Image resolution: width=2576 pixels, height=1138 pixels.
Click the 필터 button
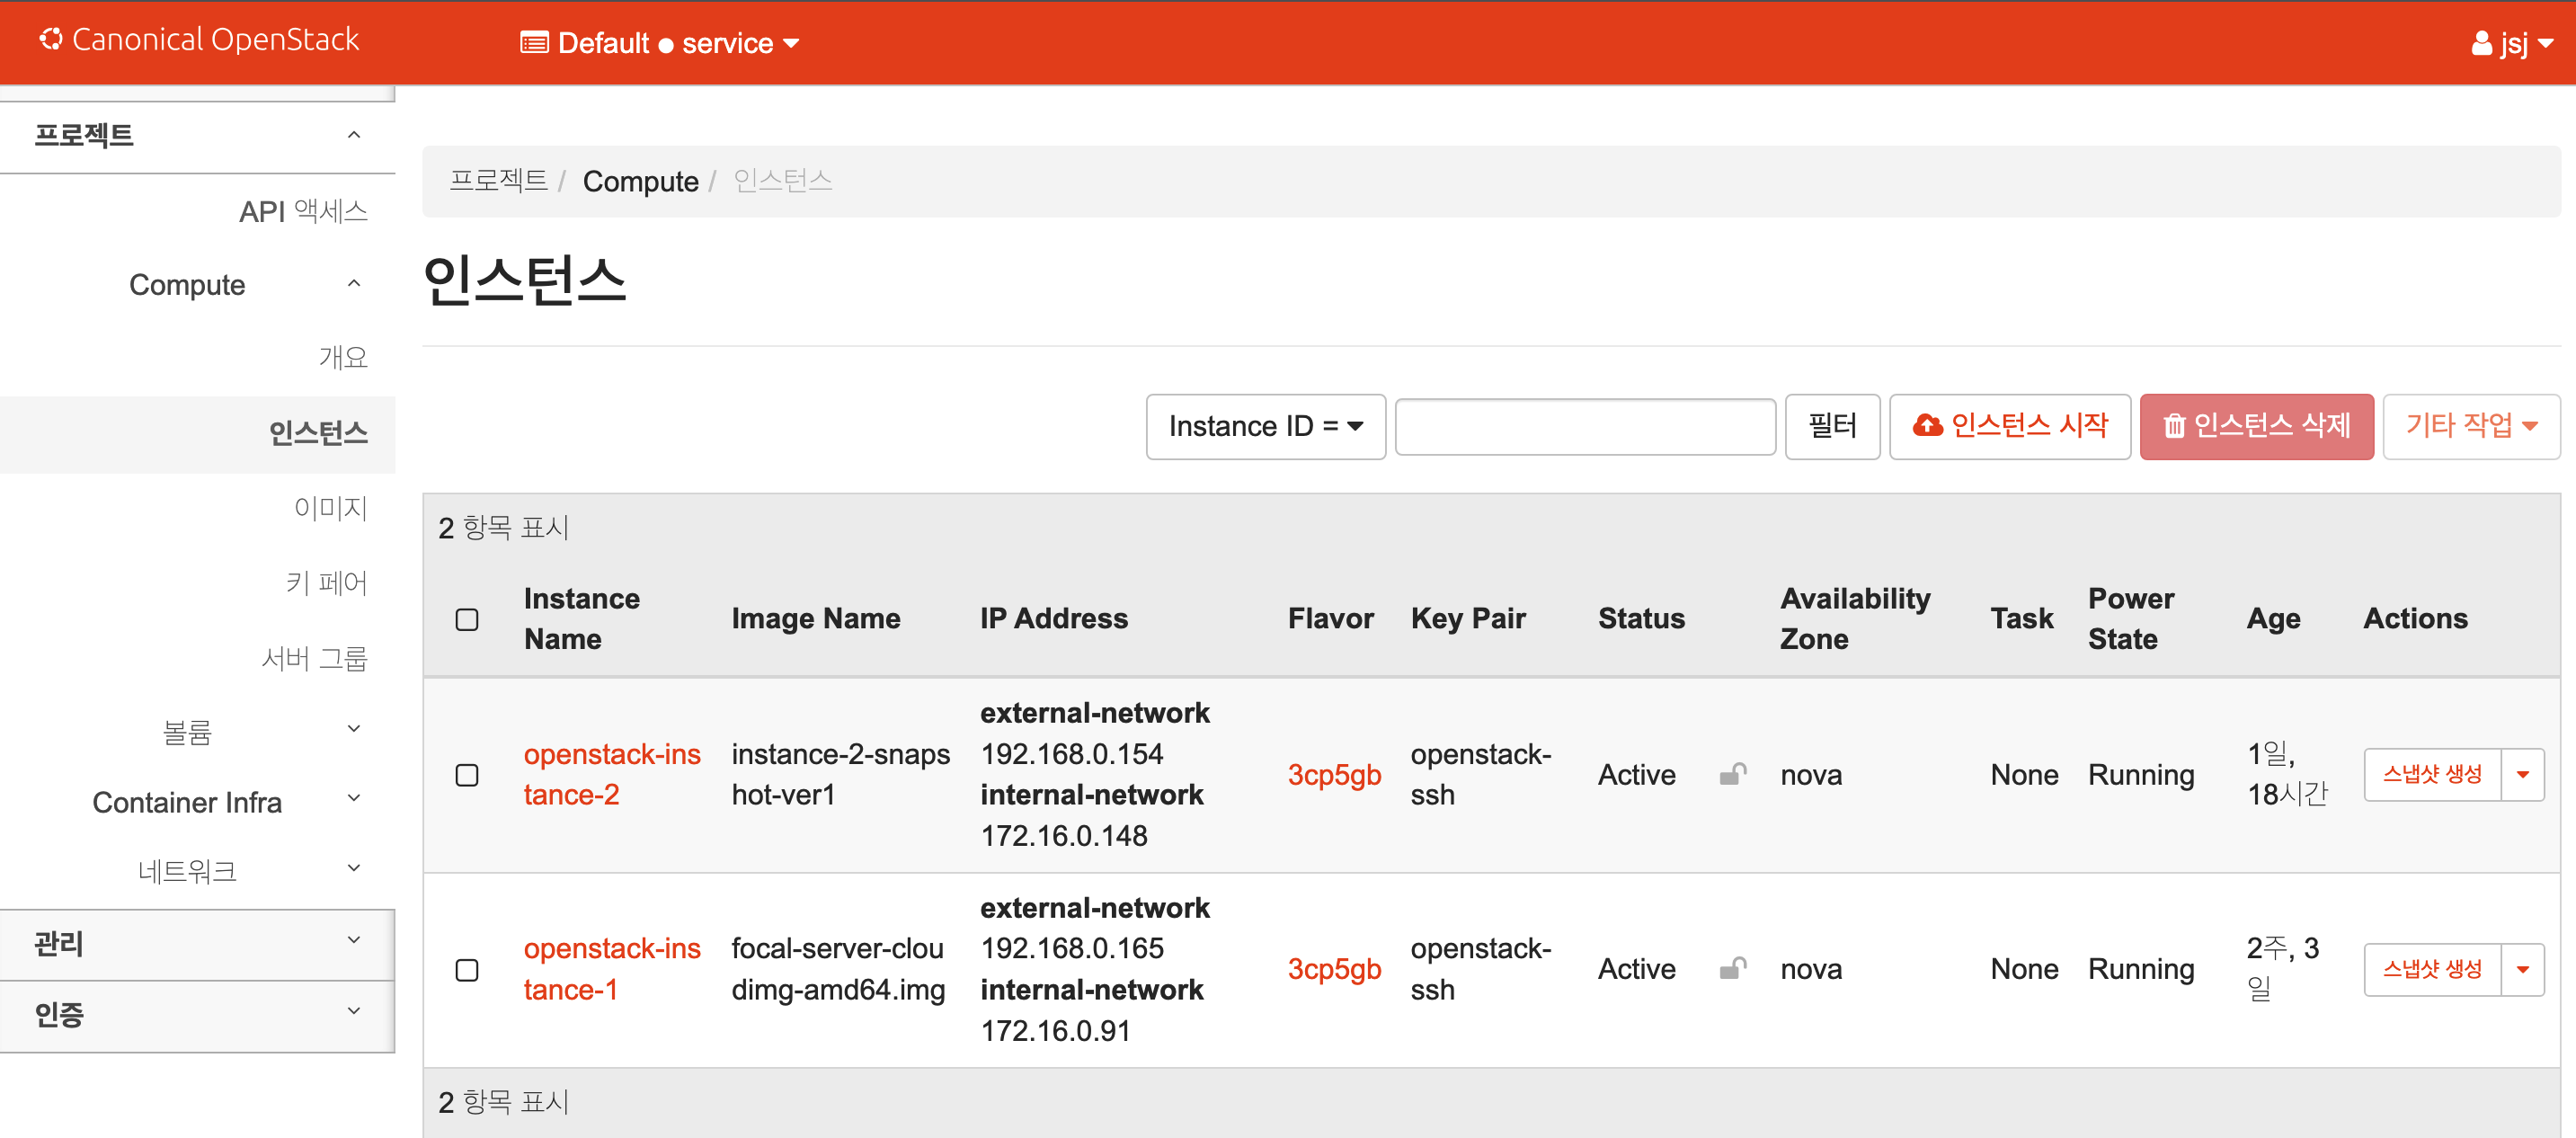tap(1831, 426)
